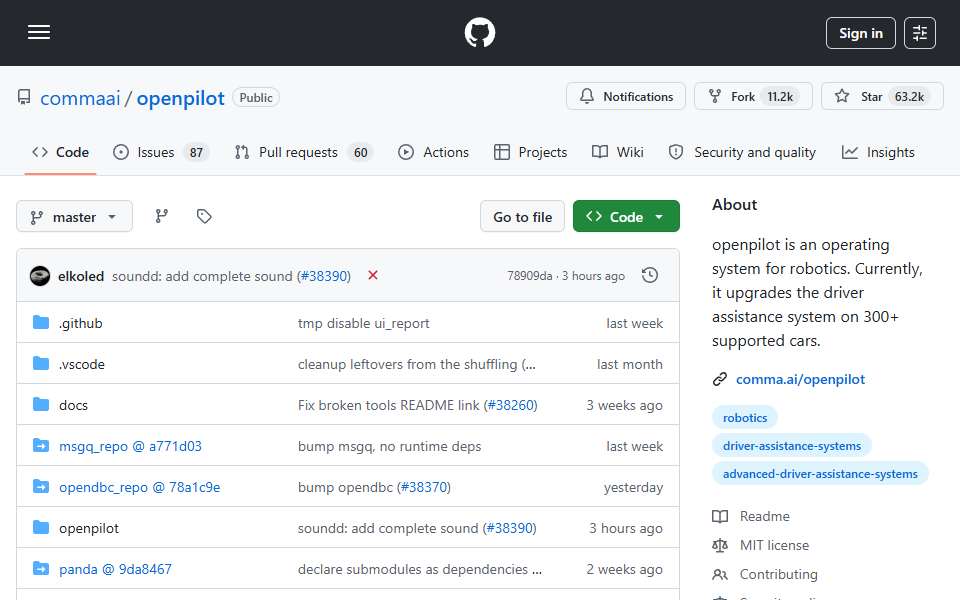The width and height of the screenshot is (960, 600).
Task: Click the panda submodule folder icon
Action: (41, 569)
